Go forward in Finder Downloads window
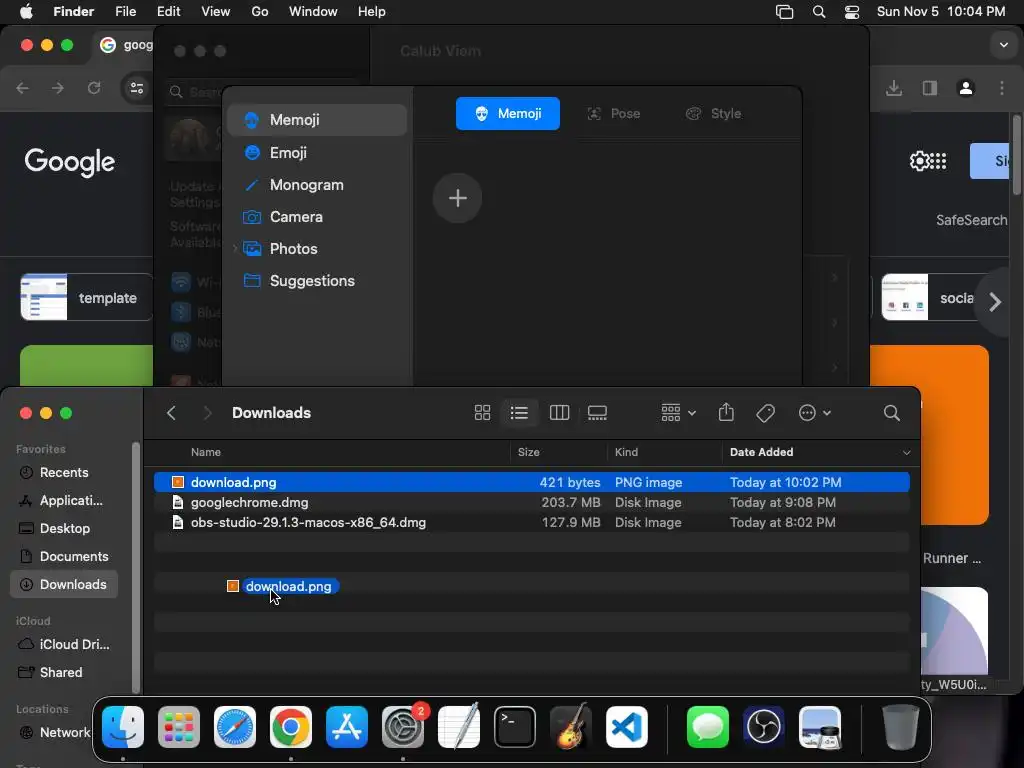The width and height of the screenshot is (1024, 768). click(x=207, y=413)
